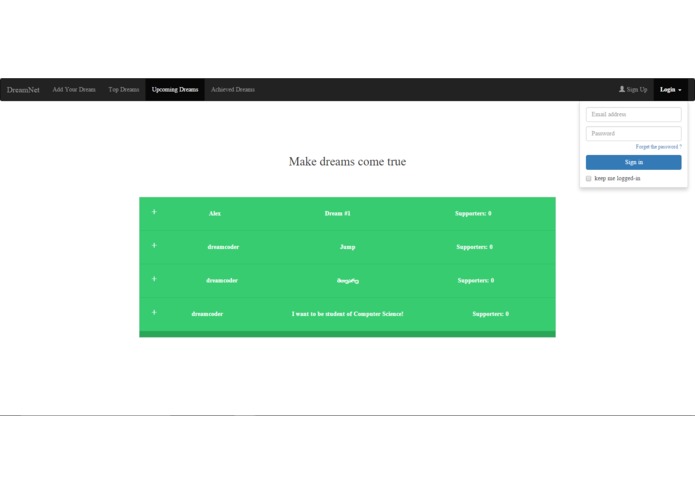Click Supporters: 0 in Alex row
The height and width of the screenshot is (494, 695).
point(473,214)
